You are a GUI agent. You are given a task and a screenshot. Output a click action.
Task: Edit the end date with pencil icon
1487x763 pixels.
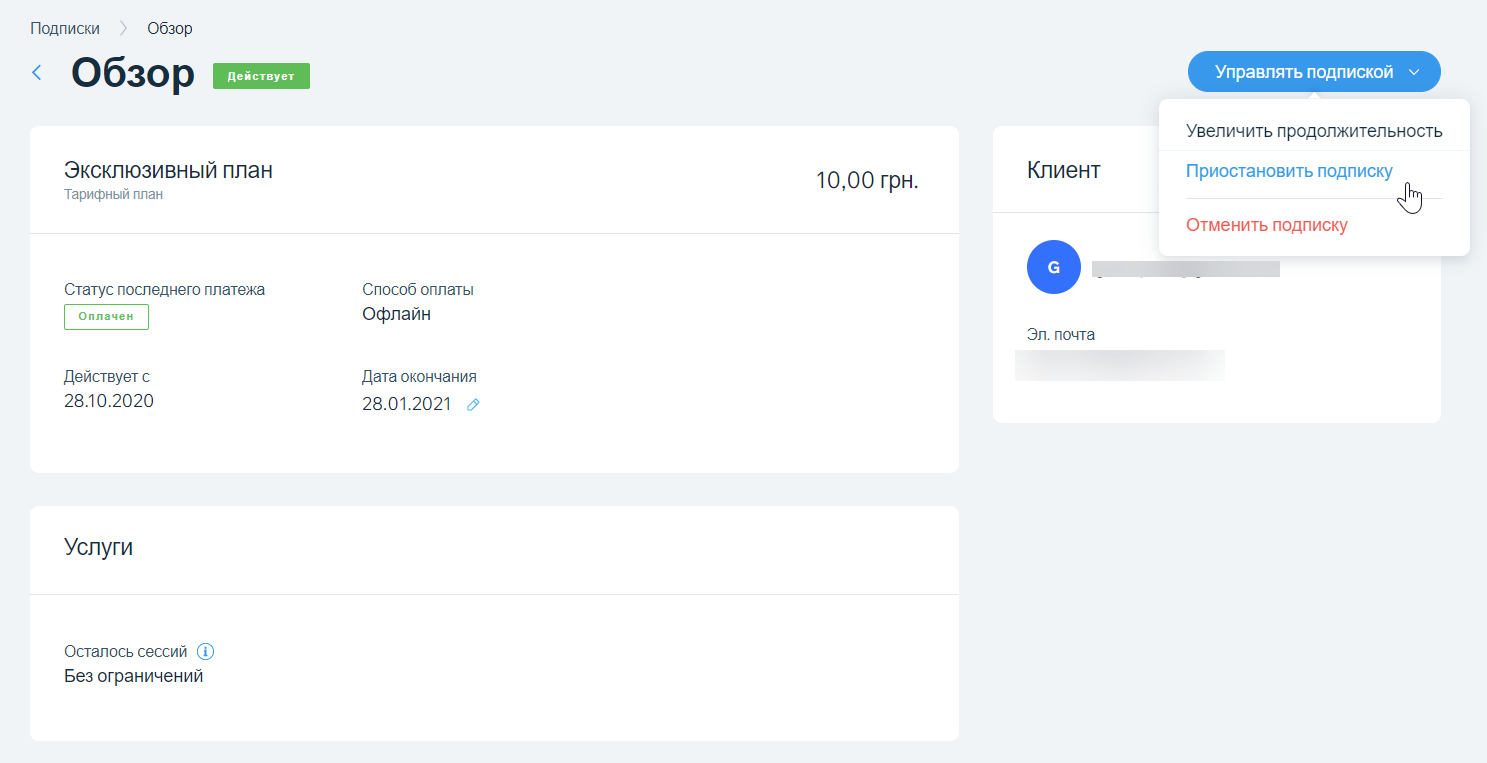coord(474,405)
